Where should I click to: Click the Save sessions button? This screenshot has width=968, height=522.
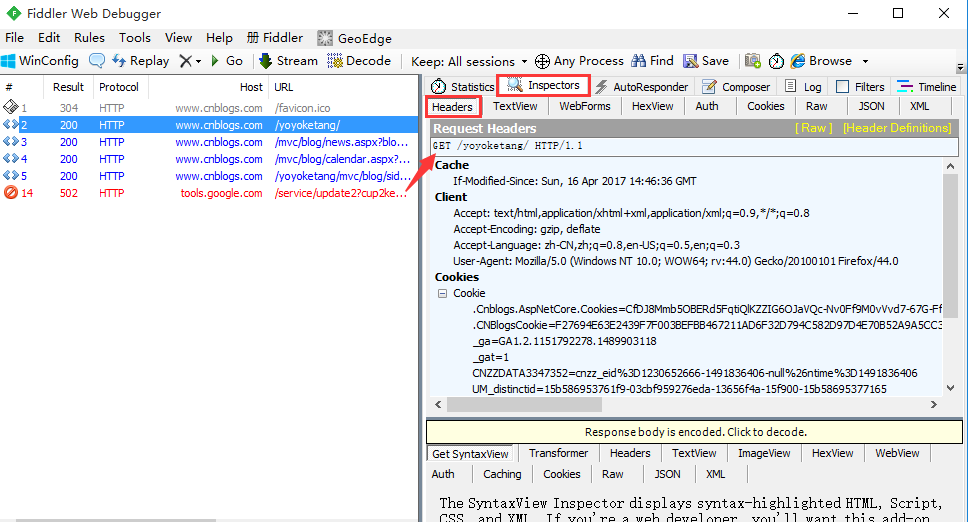click(x=706, y=60)
